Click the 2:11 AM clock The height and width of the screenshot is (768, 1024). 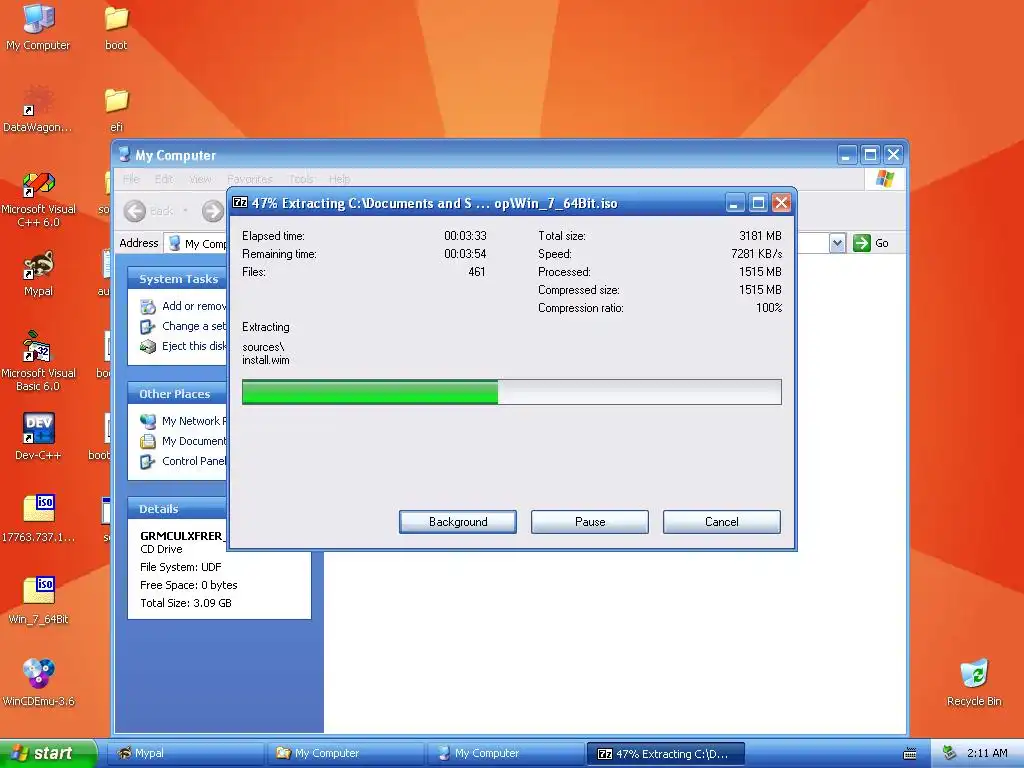pyautogui.click(x=987, y=753)
